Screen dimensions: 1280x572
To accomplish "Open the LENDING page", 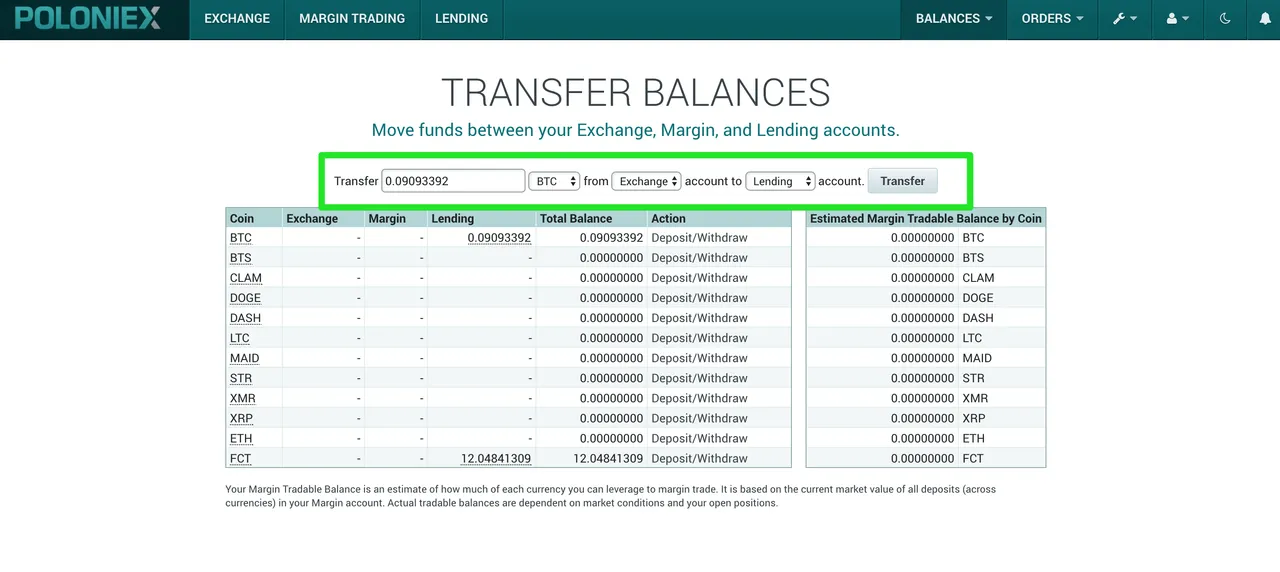I will coord(462,19).
